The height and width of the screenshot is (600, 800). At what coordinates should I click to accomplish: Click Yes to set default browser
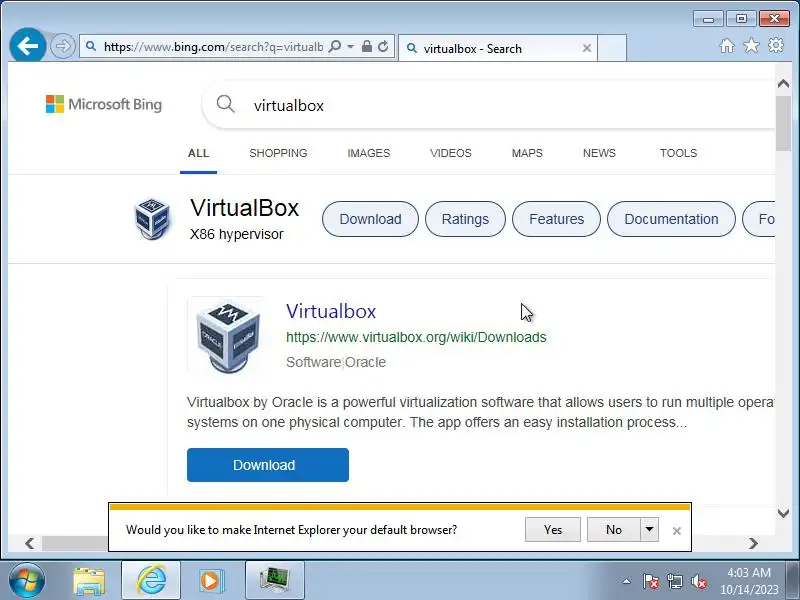(553, 530)
